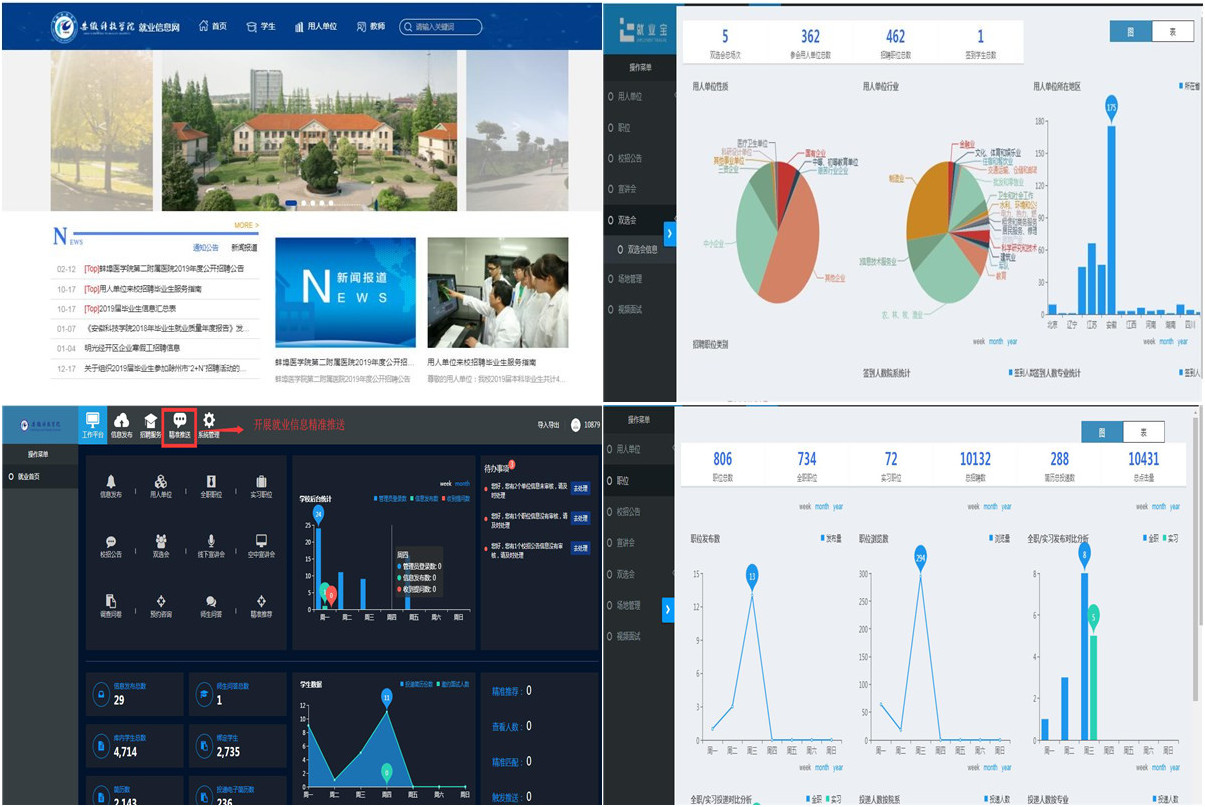Open the 调查问卷 document icon
The image size is (1205, 807).
point(111,601)
